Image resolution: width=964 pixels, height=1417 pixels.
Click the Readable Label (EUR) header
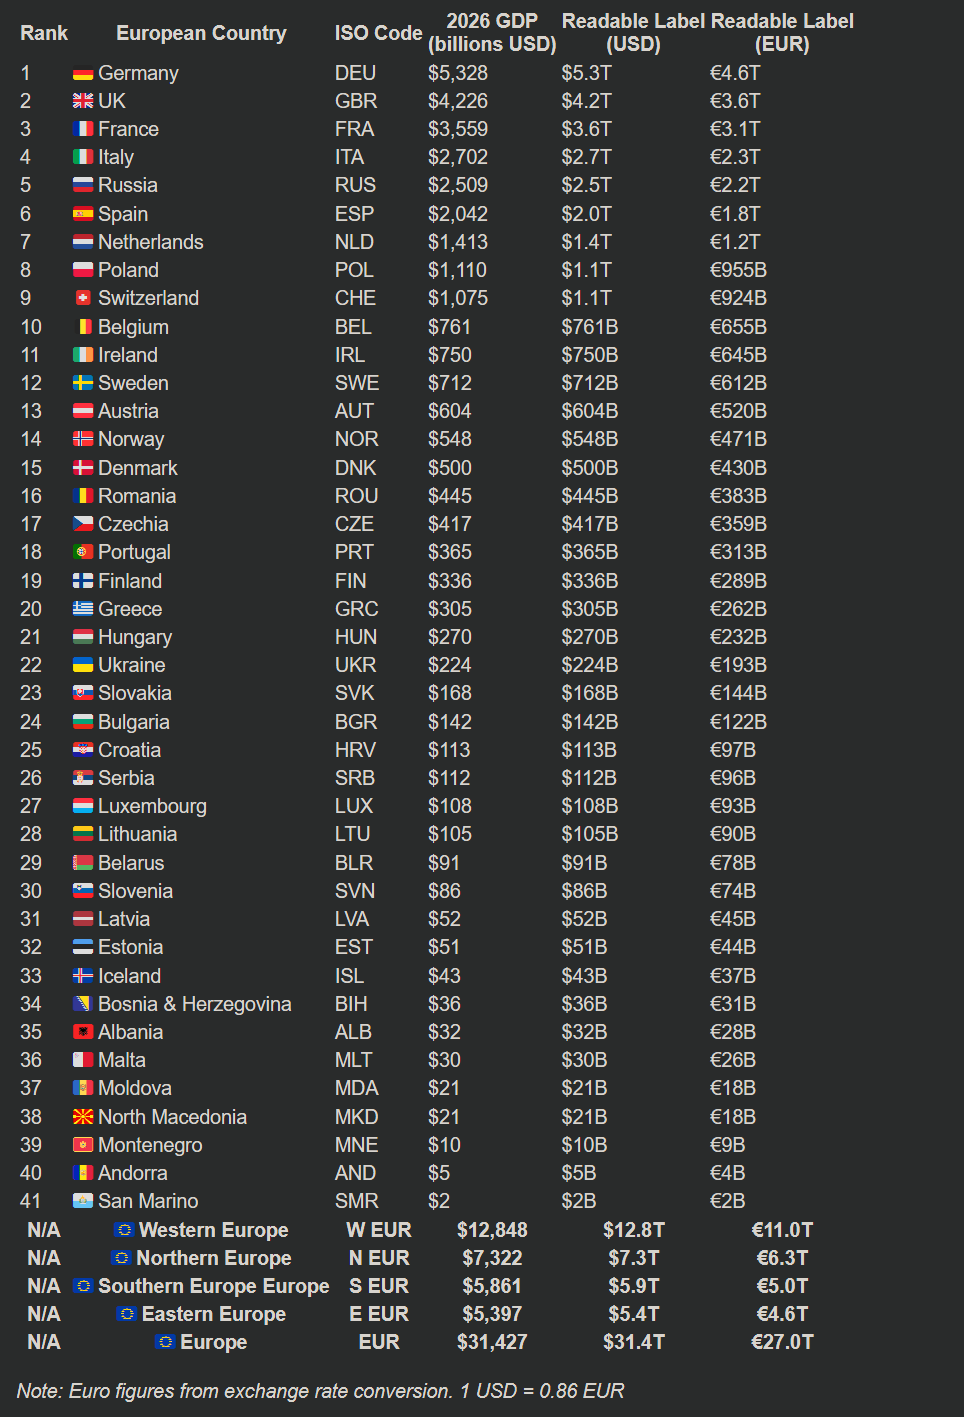tap(782, 33)
